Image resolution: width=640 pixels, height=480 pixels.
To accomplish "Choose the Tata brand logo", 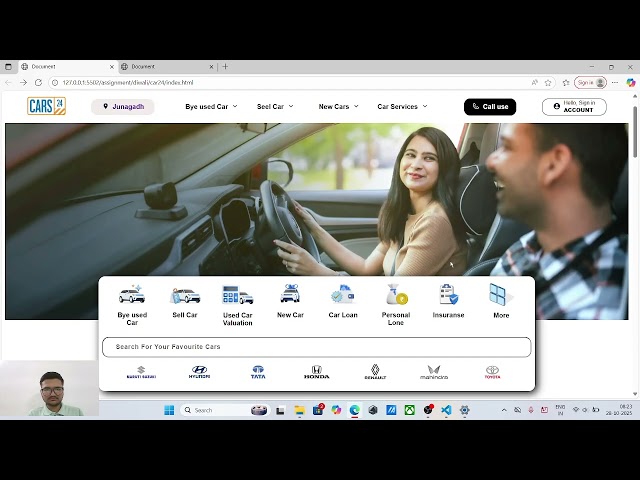I will coord(258,372).
